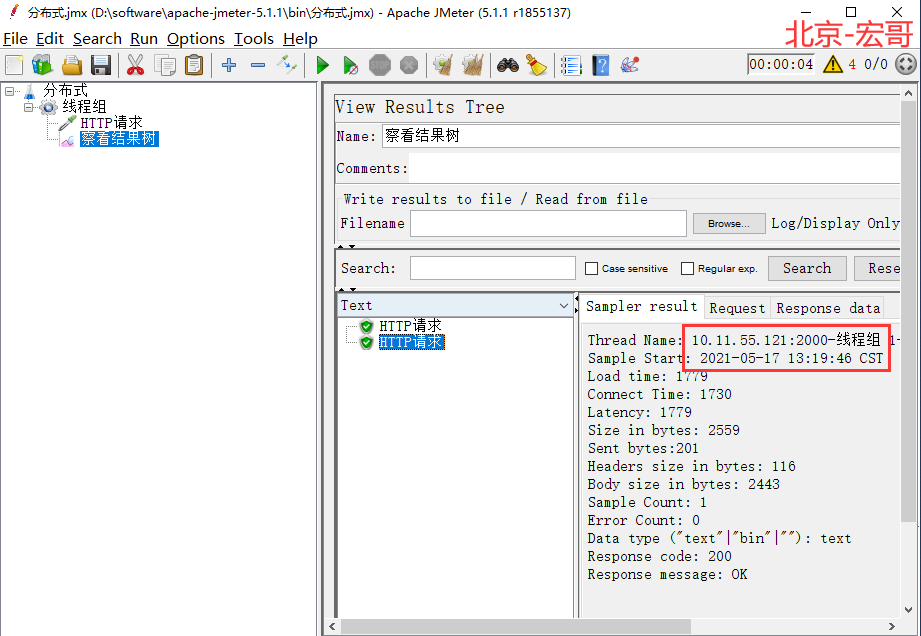Click the Search text field

(x=492, y=268)
